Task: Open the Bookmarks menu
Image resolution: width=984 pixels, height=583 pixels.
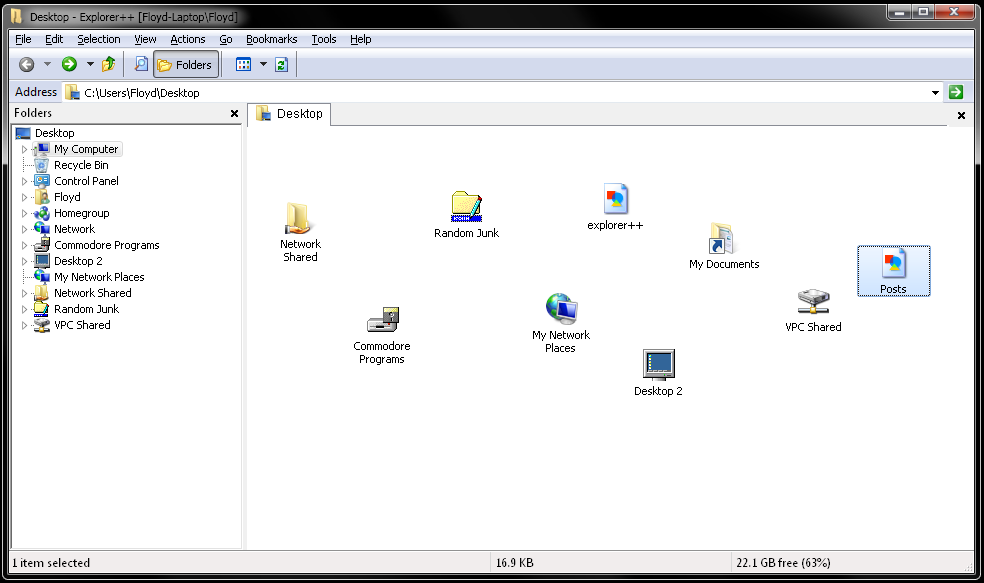Action: point(271,39)
